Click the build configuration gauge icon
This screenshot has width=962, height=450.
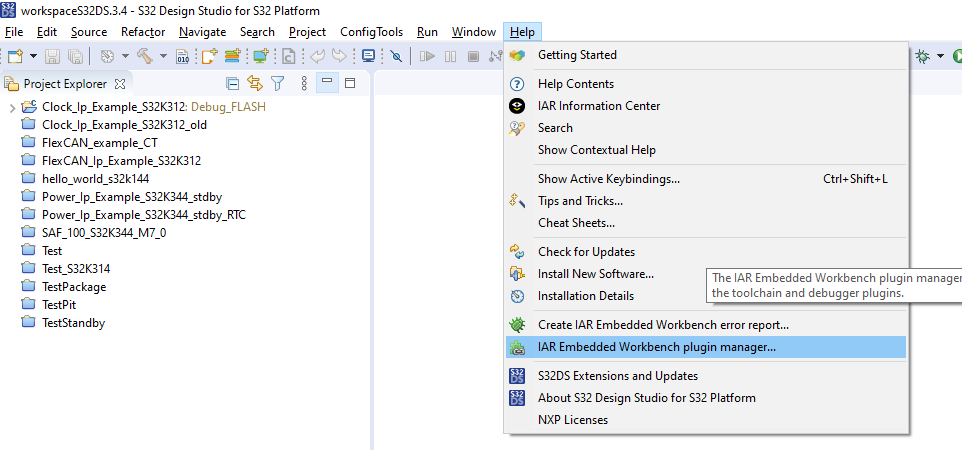[x=107, y=56]
